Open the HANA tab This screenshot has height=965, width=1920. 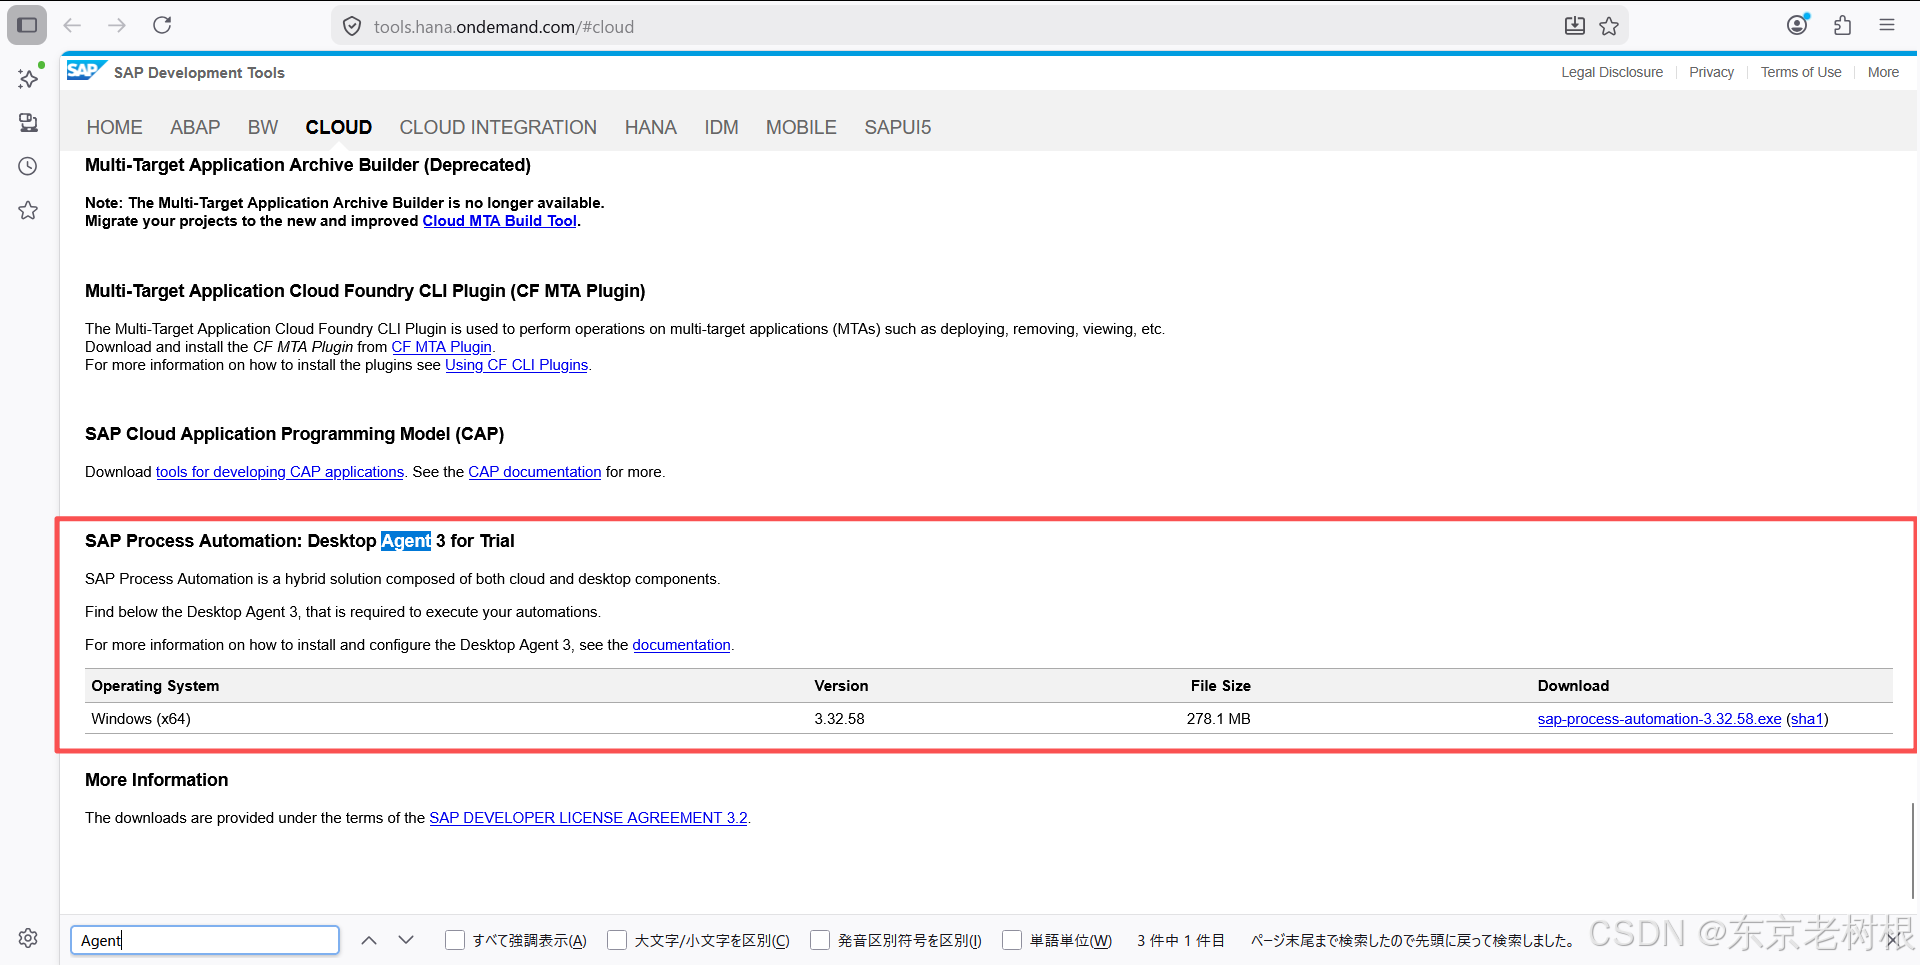651,127
